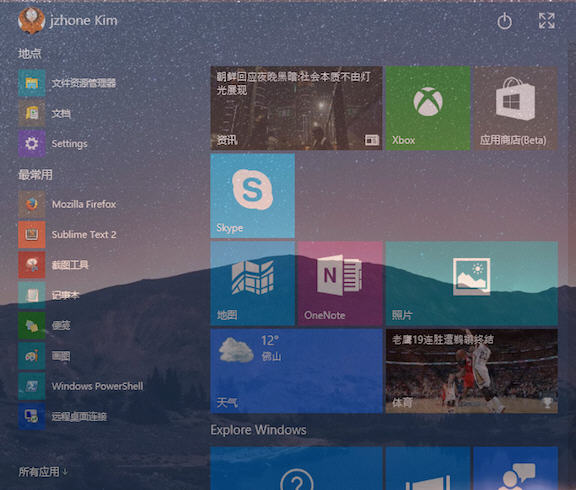Click the power button icon
The image size is (576, 490).
[504, 21]
